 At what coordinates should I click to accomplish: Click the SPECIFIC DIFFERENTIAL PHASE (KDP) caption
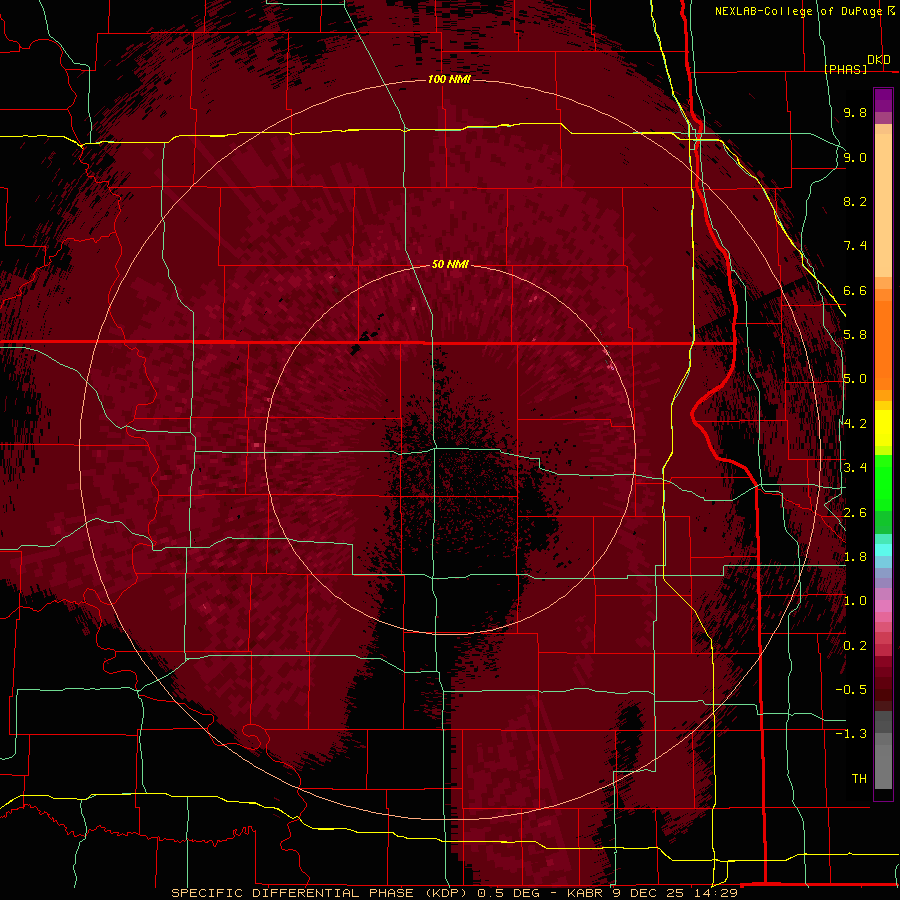tap(322, 893)
